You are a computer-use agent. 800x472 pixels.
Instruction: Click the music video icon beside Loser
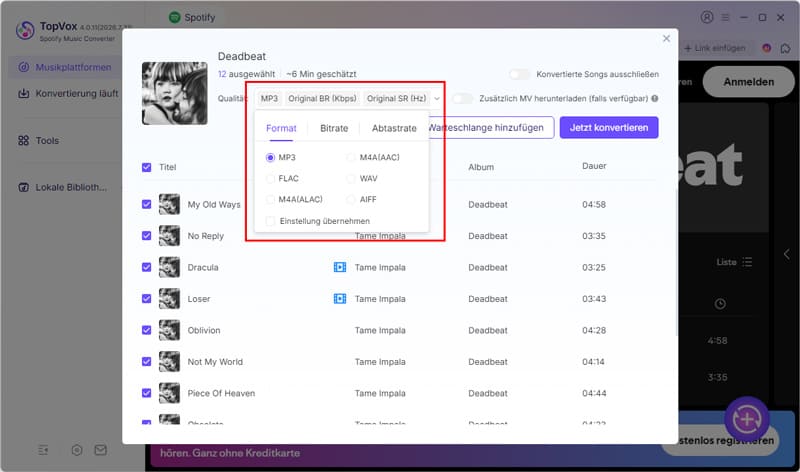[340, 299]
